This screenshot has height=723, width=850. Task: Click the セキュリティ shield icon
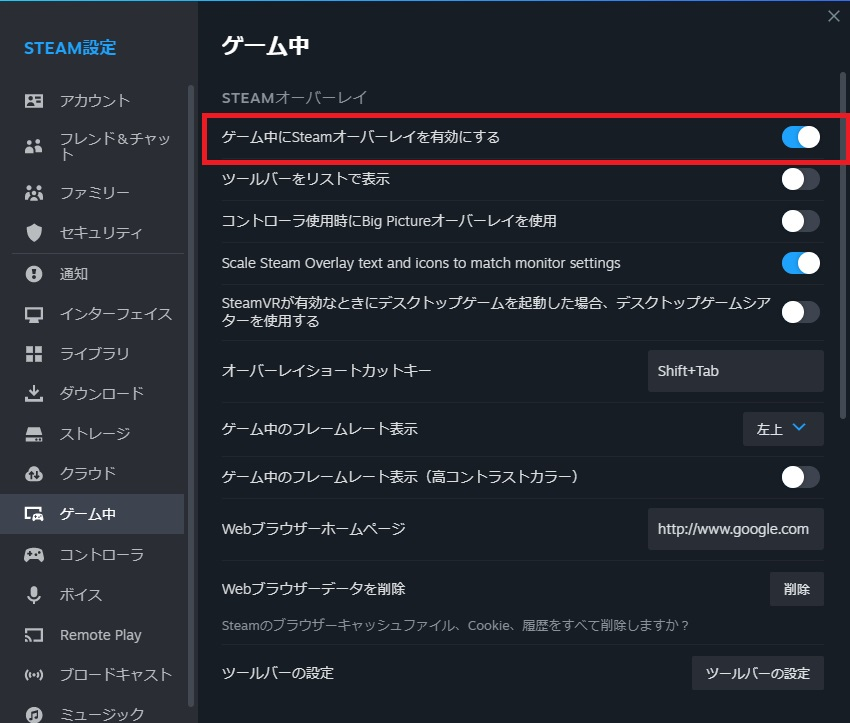click(34, 233)
